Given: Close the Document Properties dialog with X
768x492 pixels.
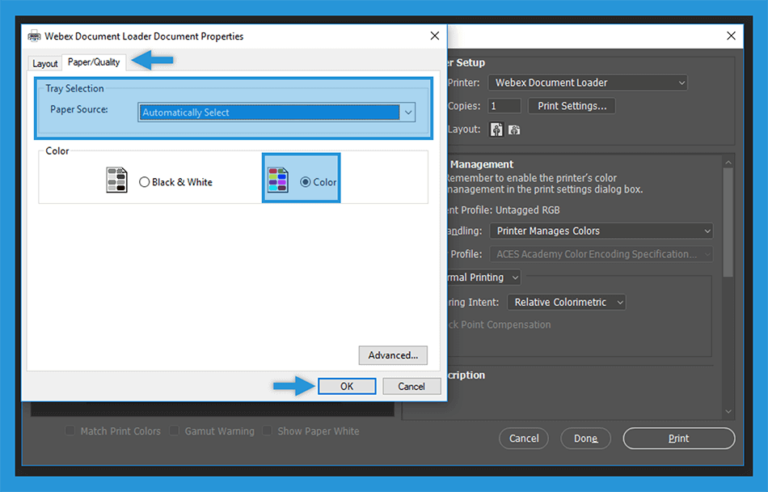Looking at the screenshot, I should coord(434,36).
